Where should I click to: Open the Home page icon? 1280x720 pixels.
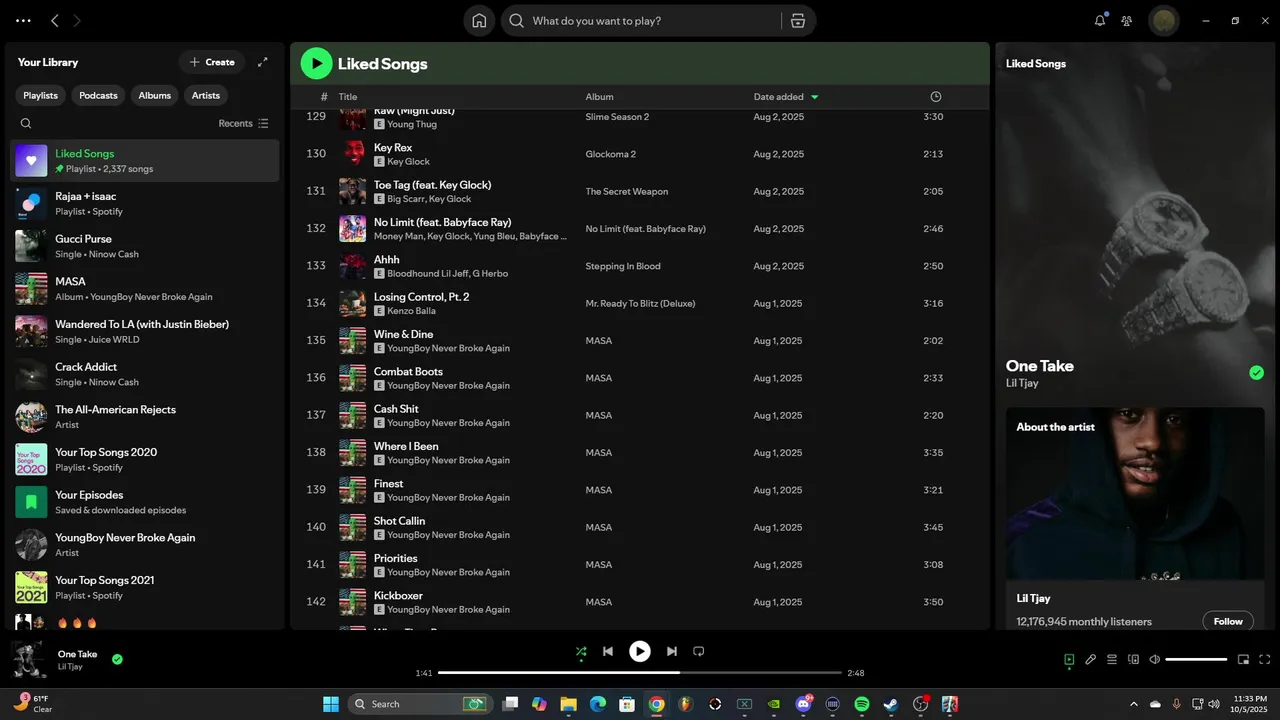[479, 20]
